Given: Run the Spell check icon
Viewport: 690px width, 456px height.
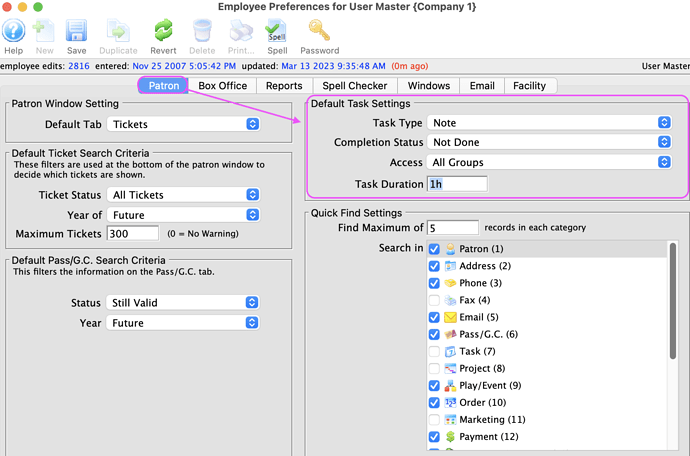Looking at the screenshot, I should pos(276,31).
